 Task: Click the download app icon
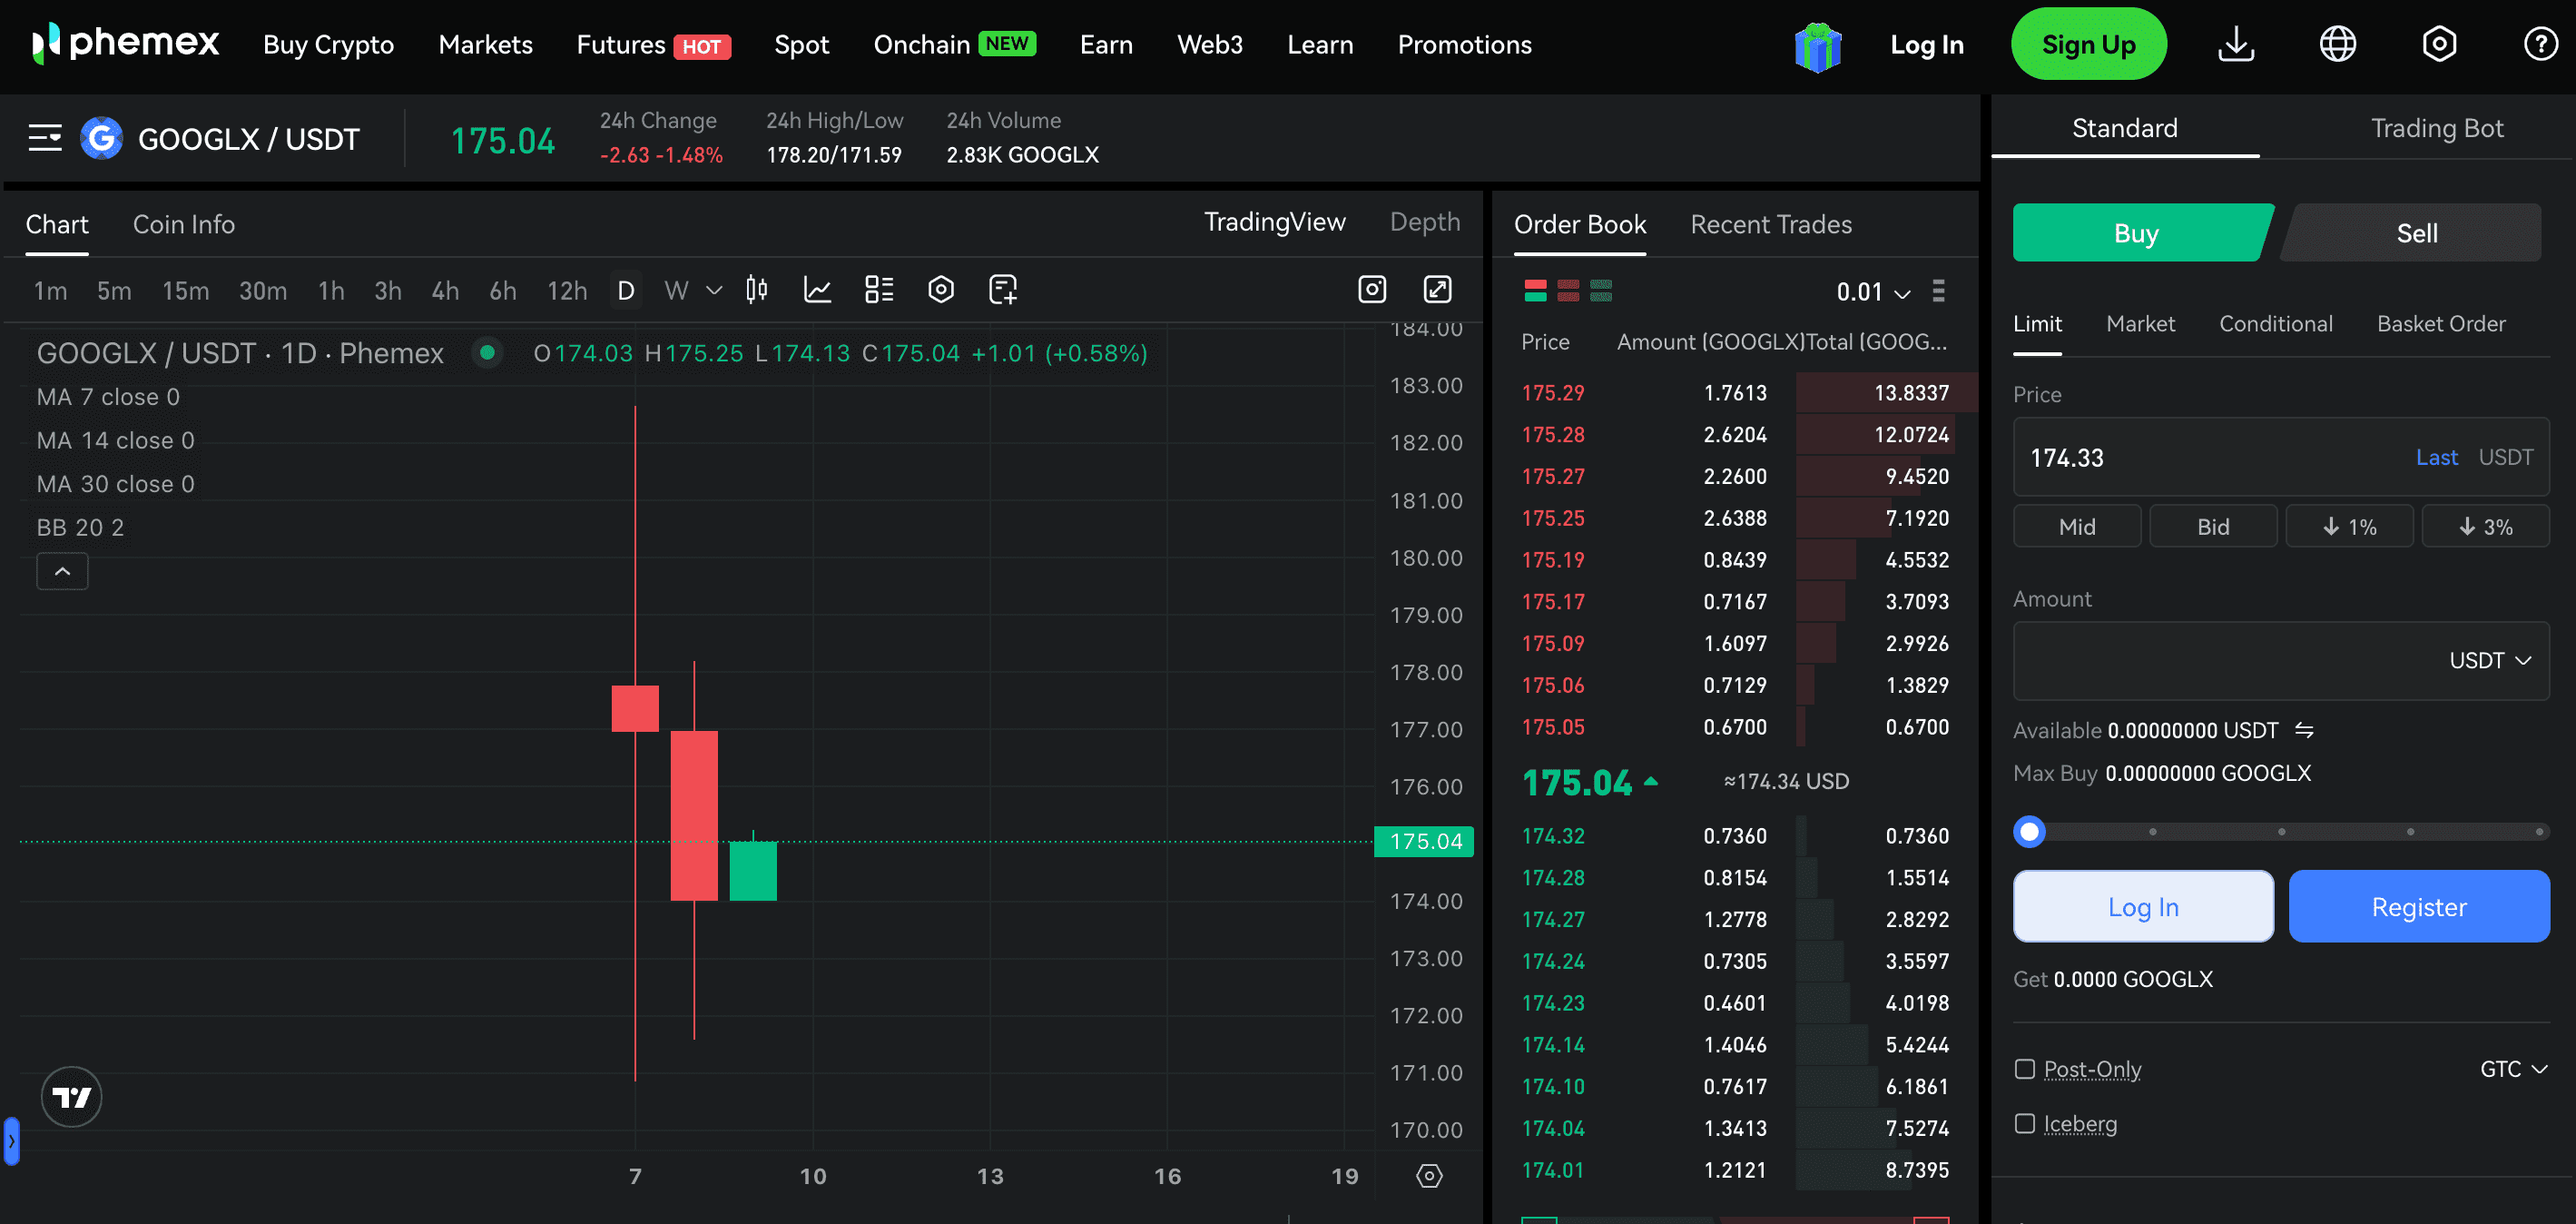[2236, 45]
